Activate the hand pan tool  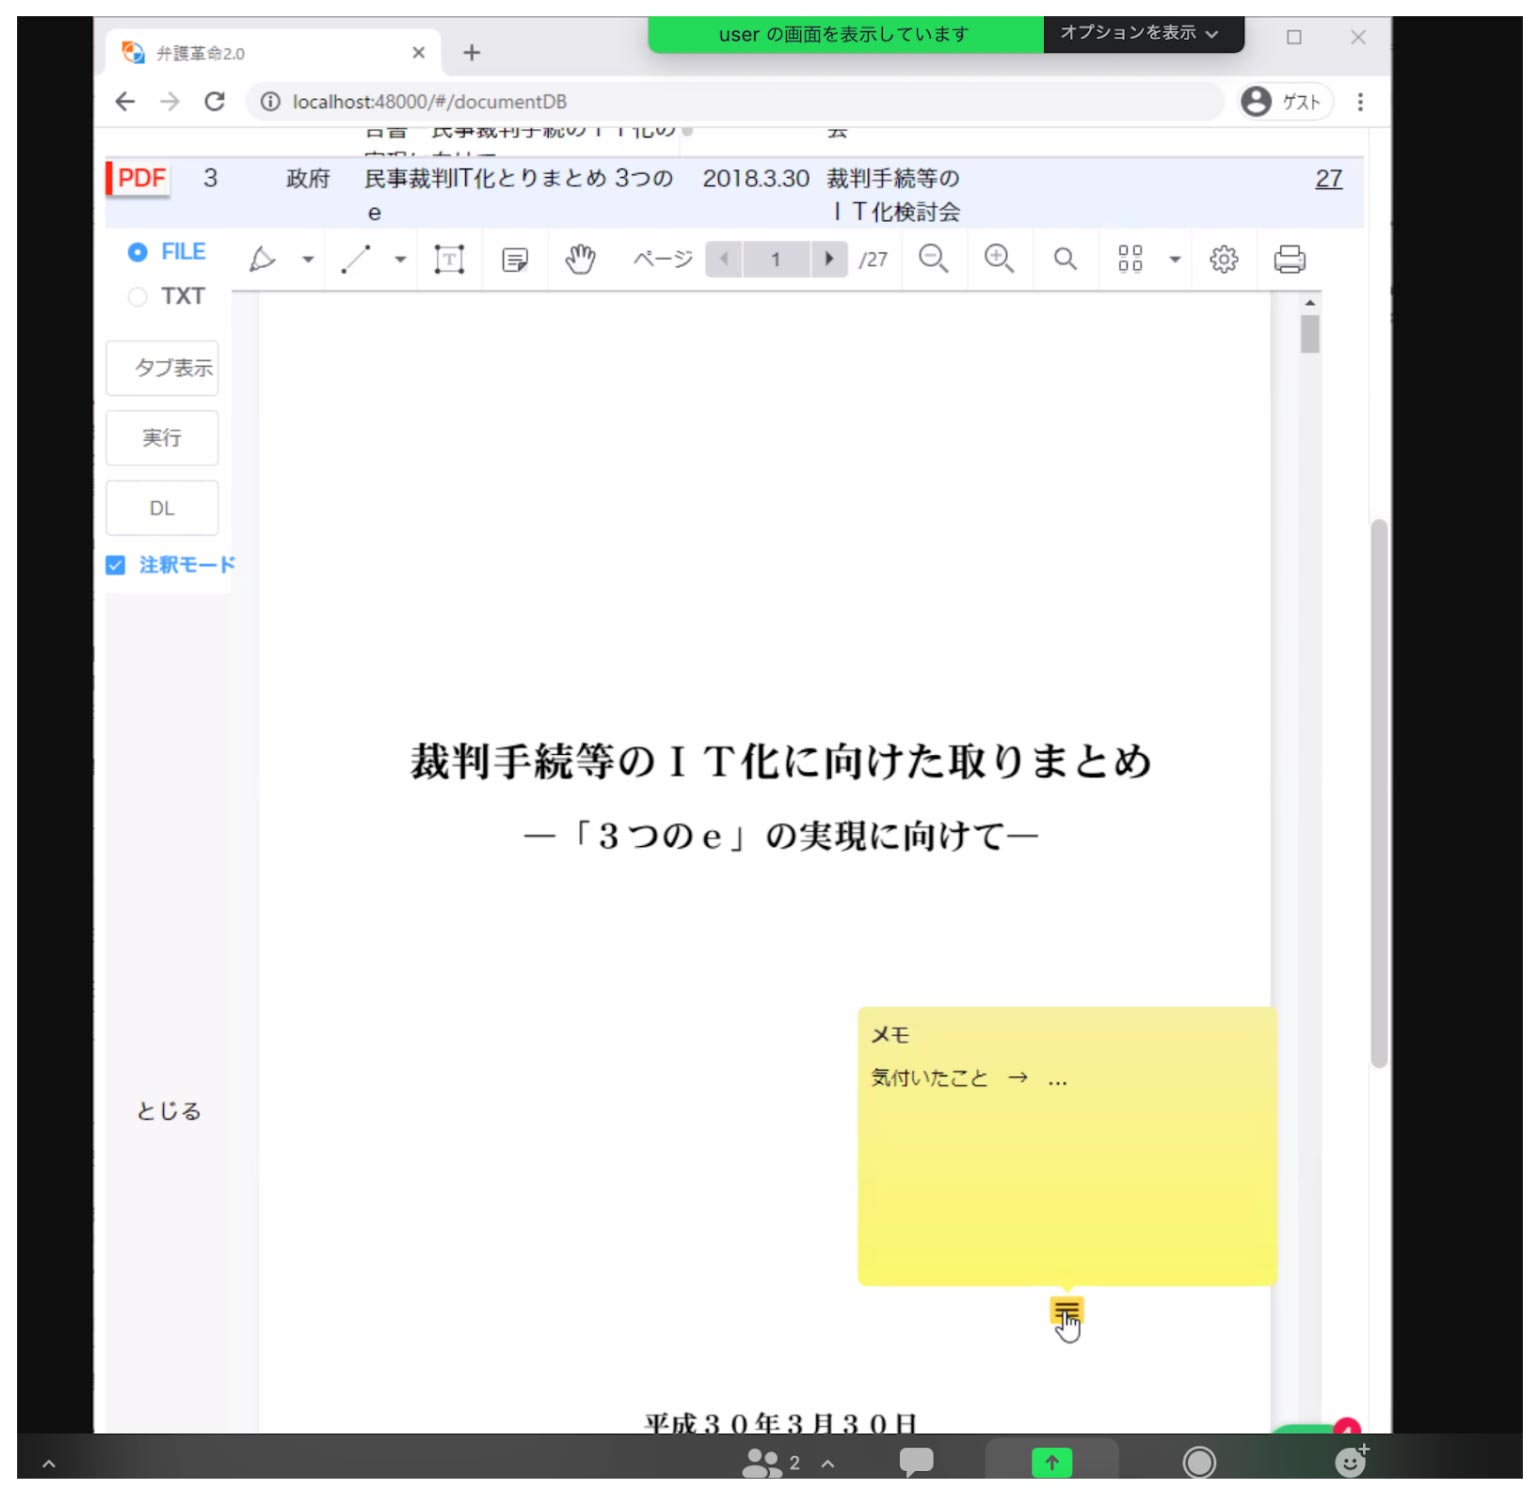(x=580, y=260)
